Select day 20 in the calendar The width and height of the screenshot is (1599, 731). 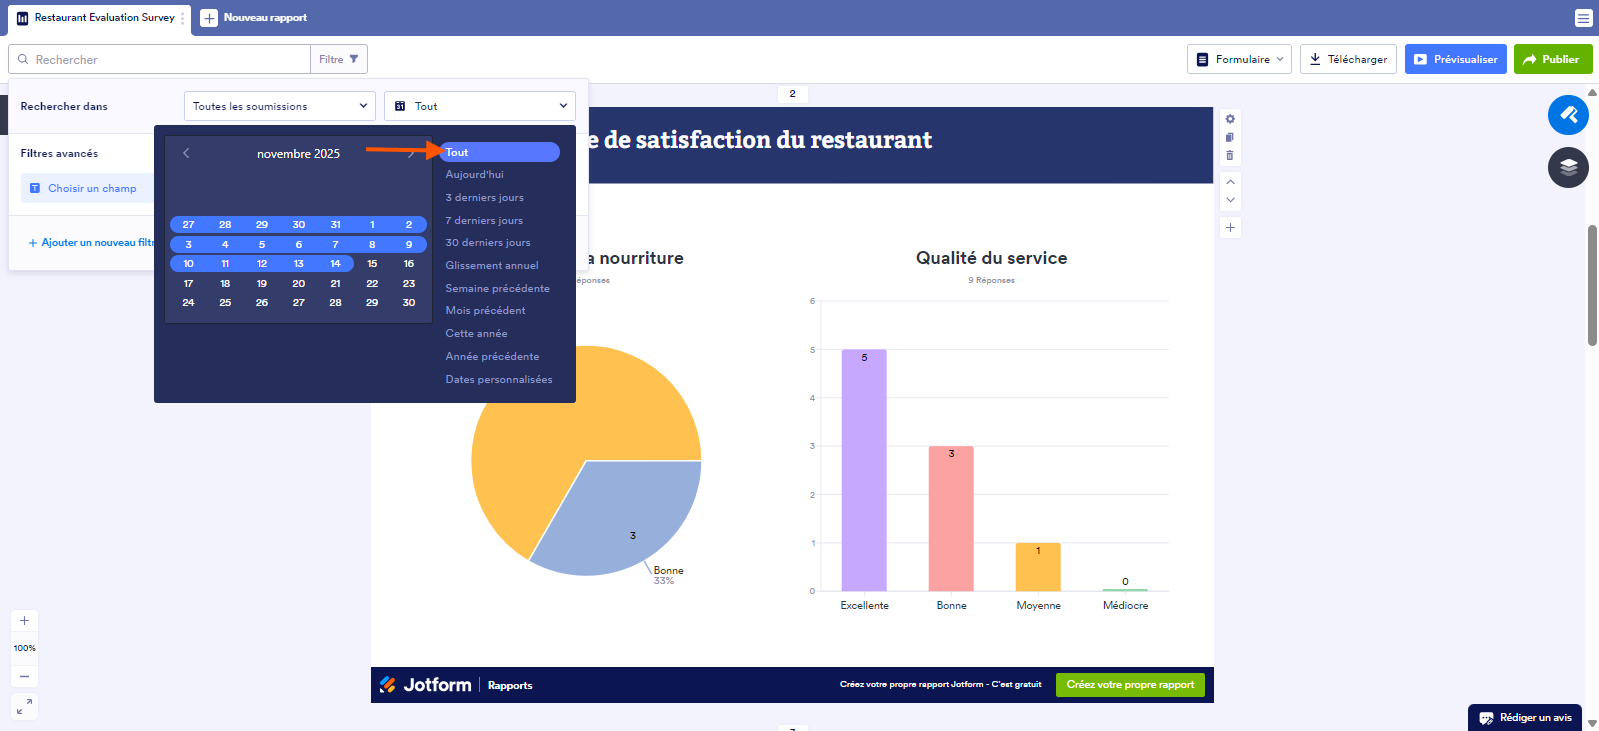(x=298, y=283)
